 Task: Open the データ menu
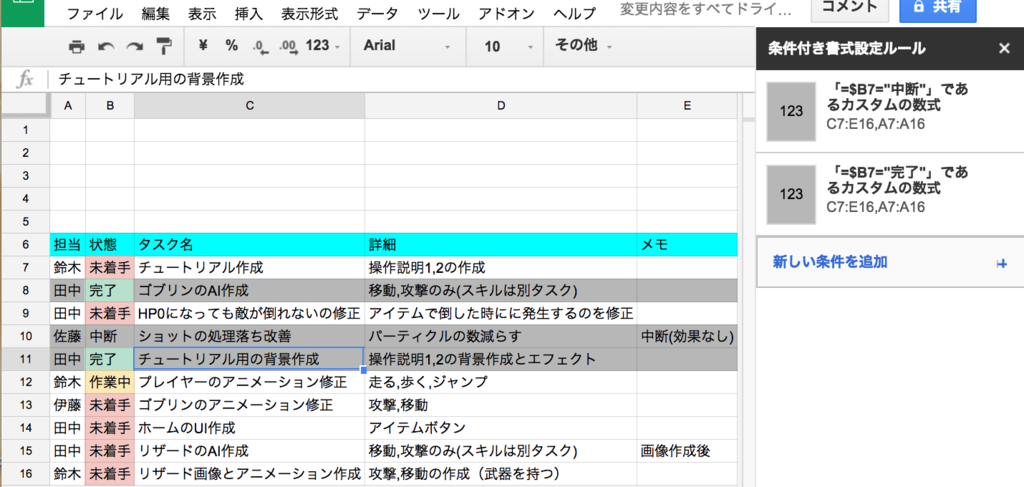click(x=378, y=13)
